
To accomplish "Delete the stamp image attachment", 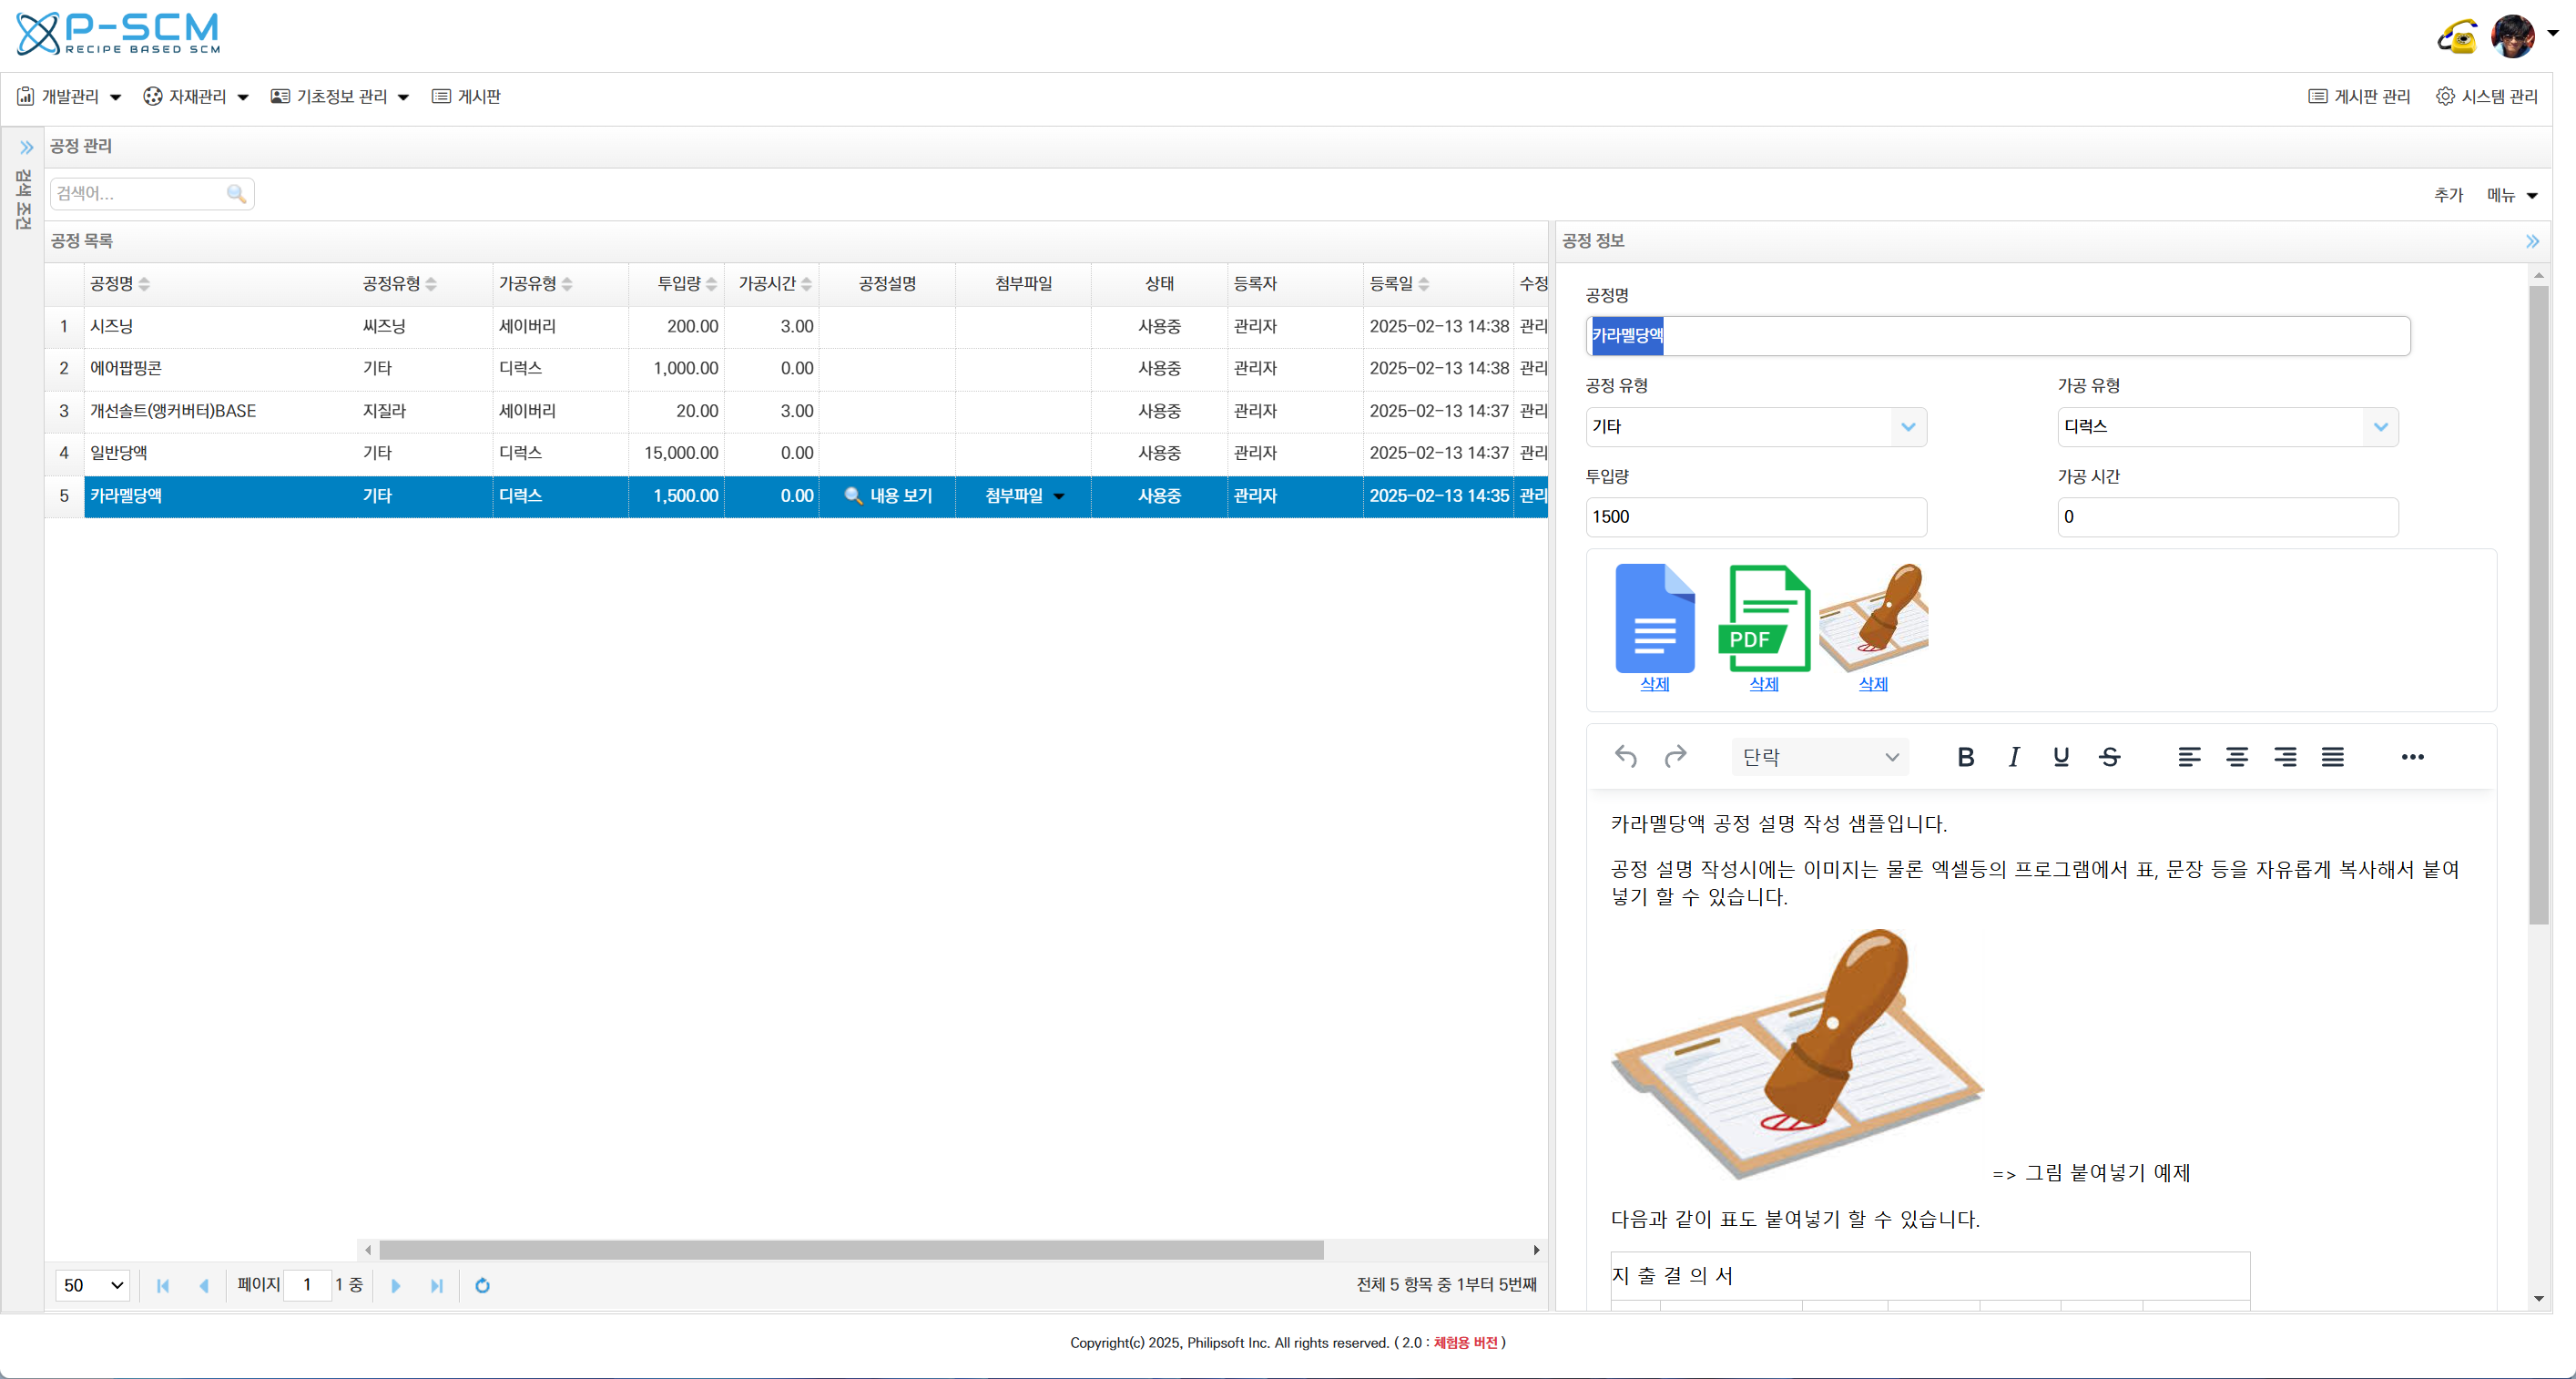I will [1873, 684].
